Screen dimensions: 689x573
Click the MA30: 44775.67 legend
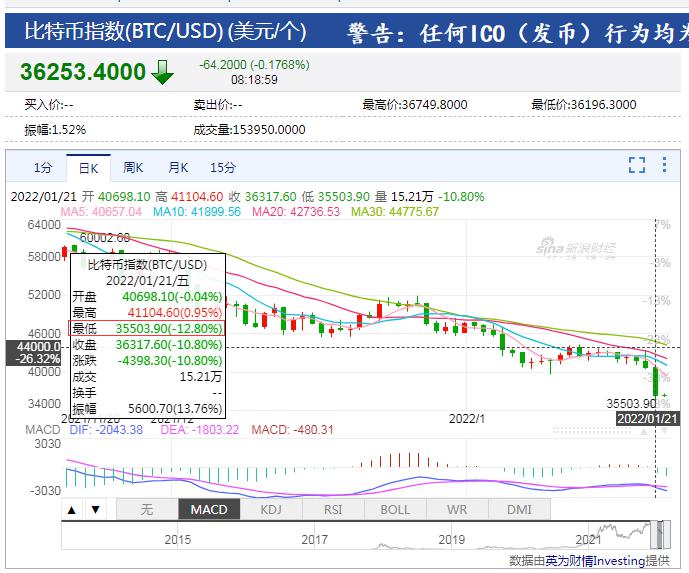coord(395,212)
